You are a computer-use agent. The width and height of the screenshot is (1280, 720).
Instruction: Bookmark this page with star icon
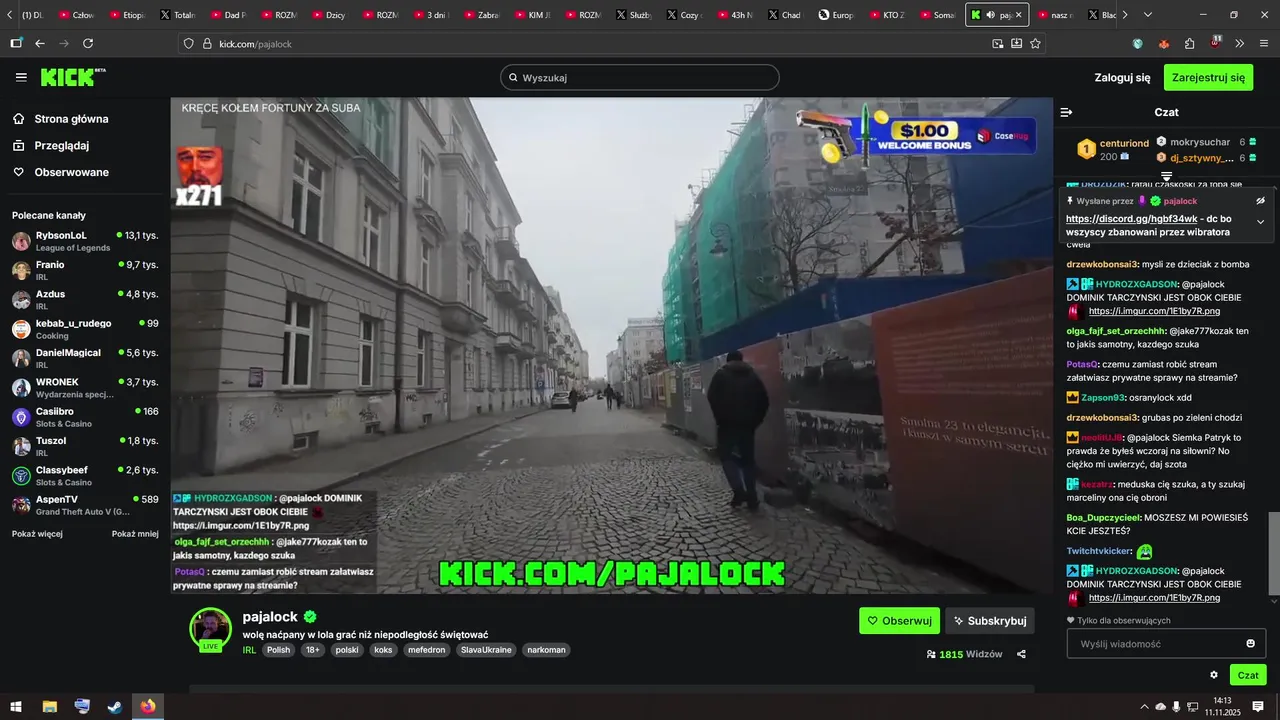coord(1035,44)
